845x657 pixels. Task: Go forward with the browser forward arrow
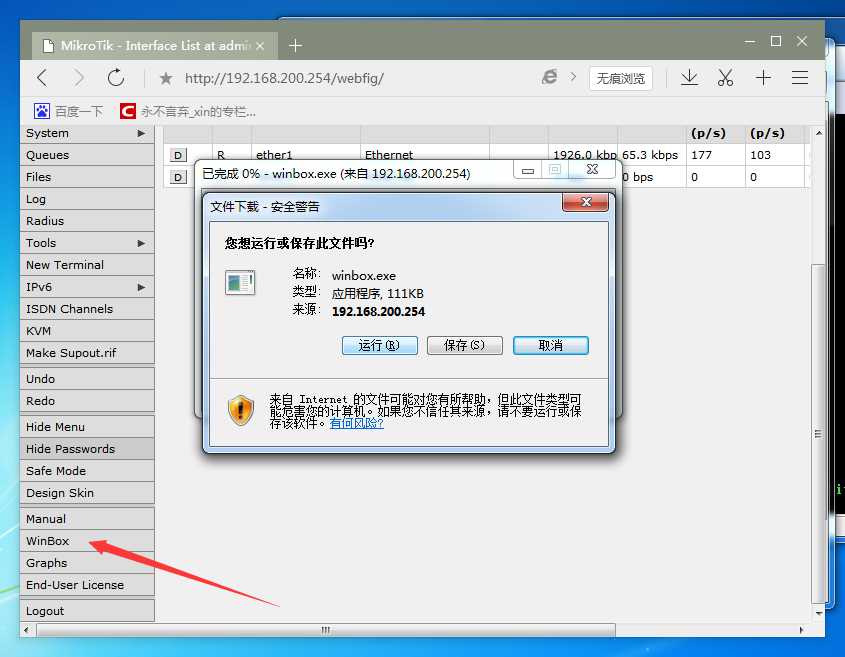click(x=79, y=78)
